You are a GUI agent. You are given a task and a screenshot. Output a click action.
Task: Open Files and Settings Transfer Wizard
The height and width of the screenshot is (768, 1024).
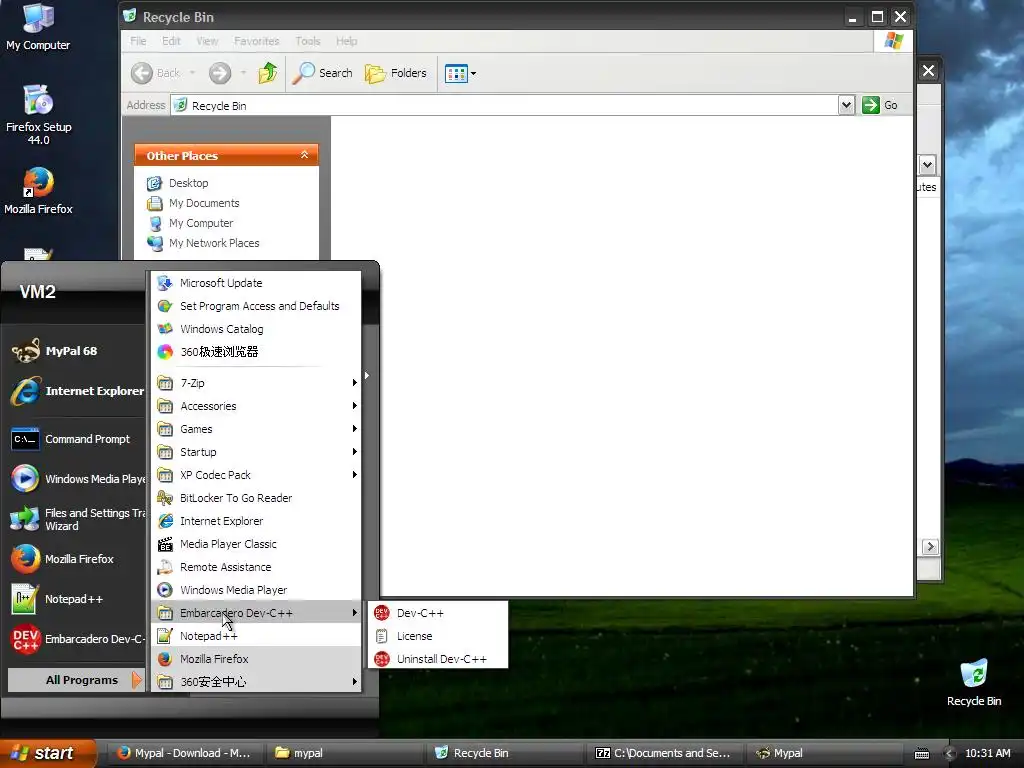(x=76, y=519)
